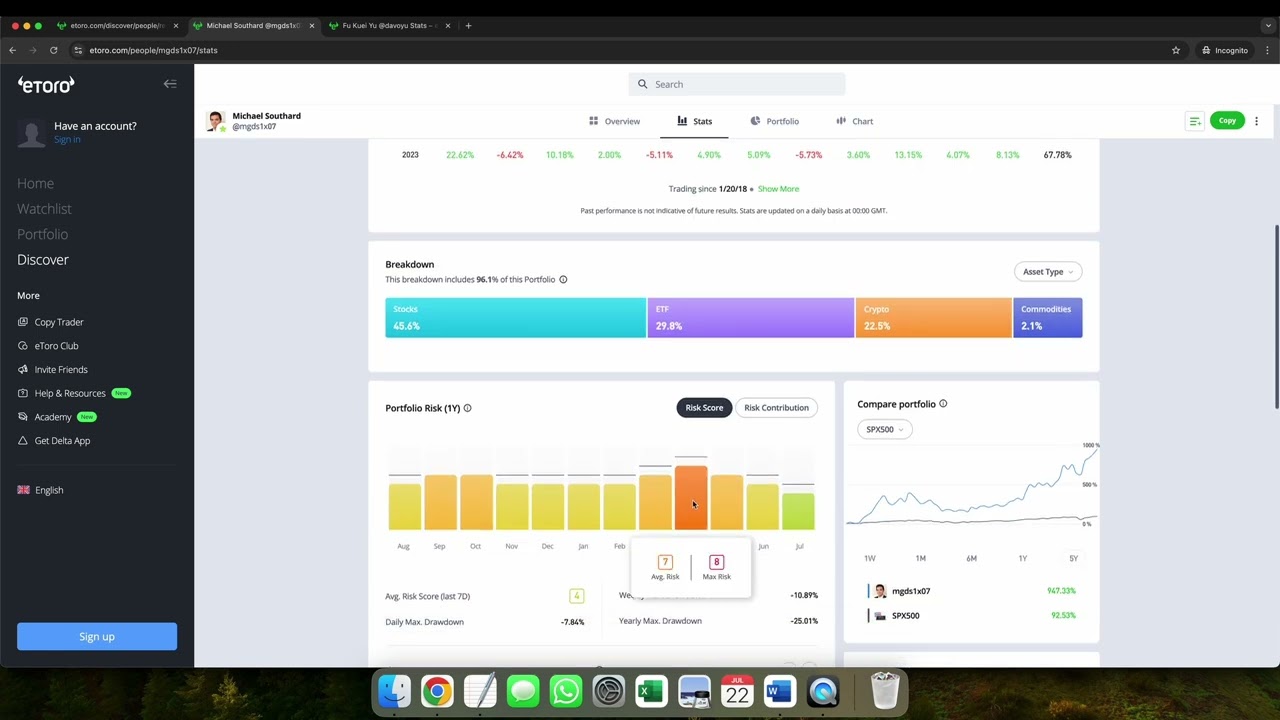
Task: Go to Watchlist in sidebar
Action: pyautogui.click(x=44, y=209)
